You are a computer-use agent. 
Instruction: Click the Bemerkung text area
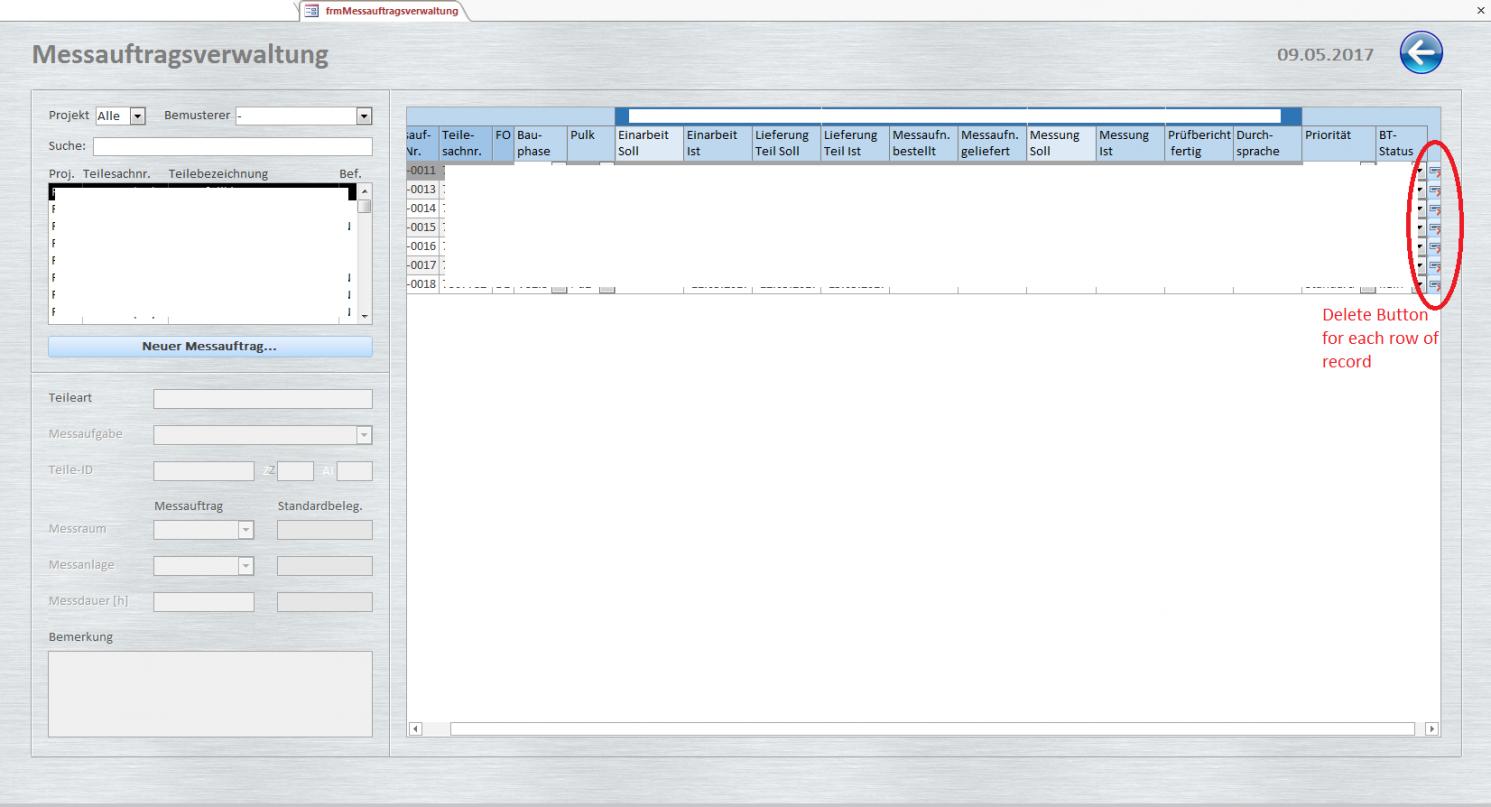point(210,694)
